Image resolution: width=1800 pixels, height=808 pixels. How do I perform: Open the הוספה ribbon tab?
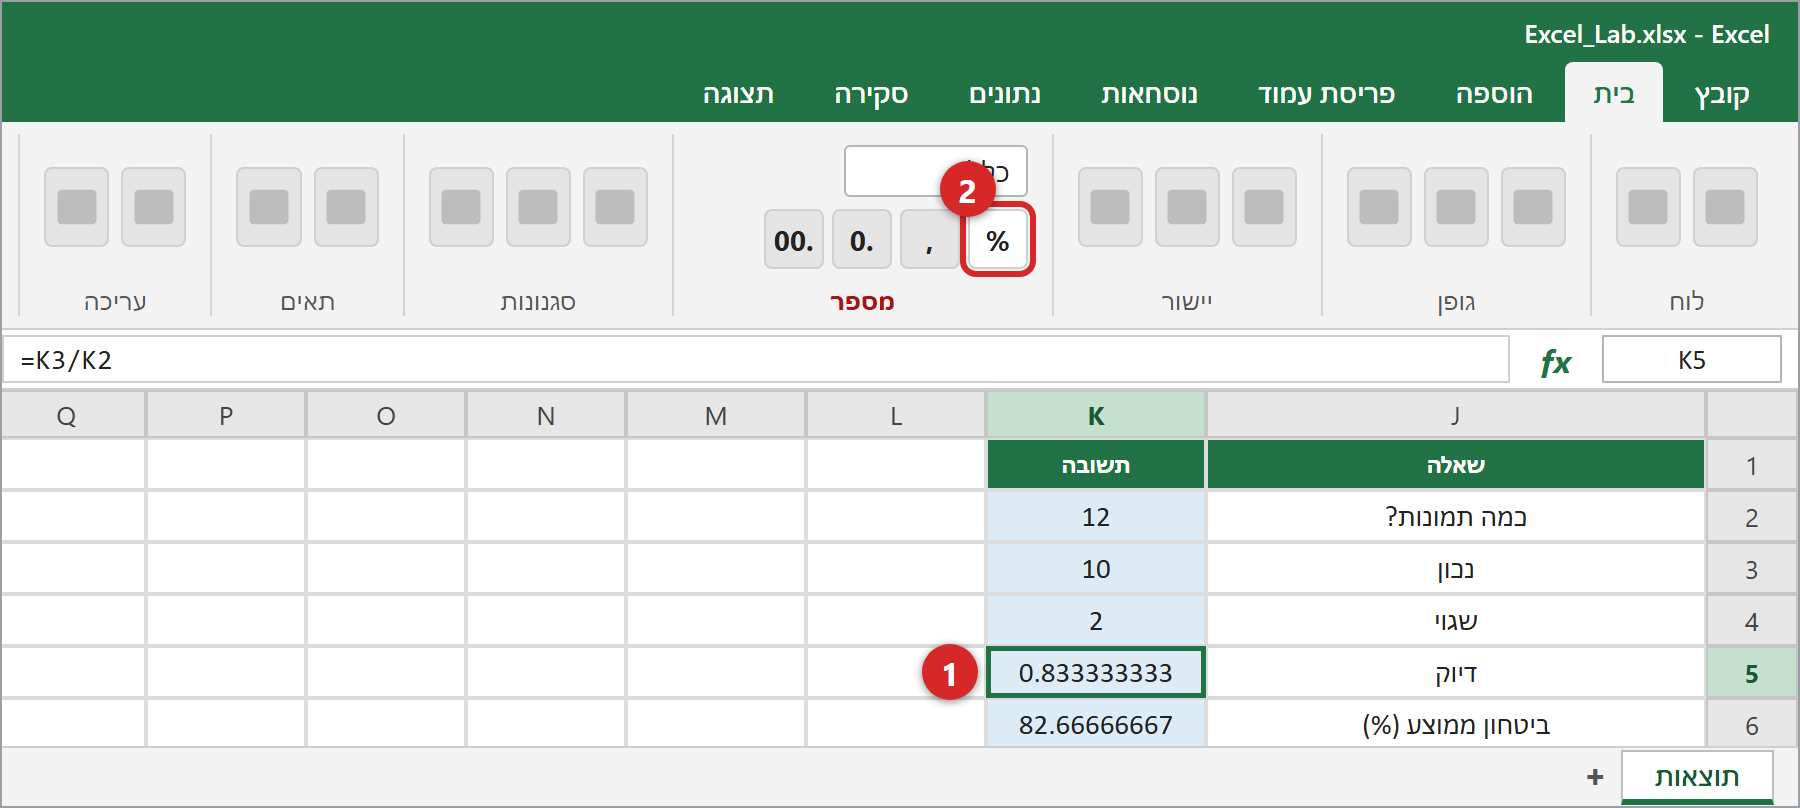pos(1494,94)
